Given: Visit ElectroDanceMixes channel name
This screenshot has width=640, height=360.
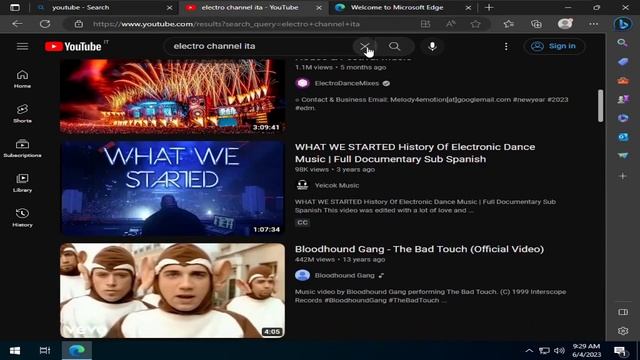Looking at the screenshot, I should [347, 83].
